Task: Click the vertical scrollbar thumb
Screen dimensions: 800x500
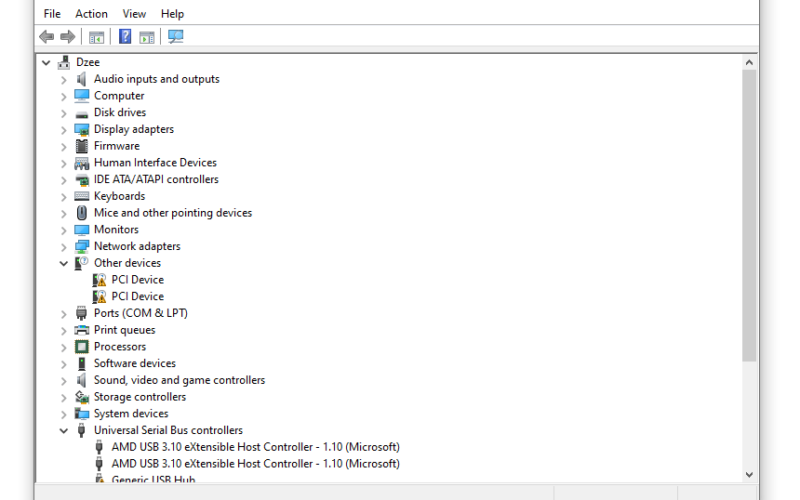Action: pyautogui.click(x=749, y=215)
